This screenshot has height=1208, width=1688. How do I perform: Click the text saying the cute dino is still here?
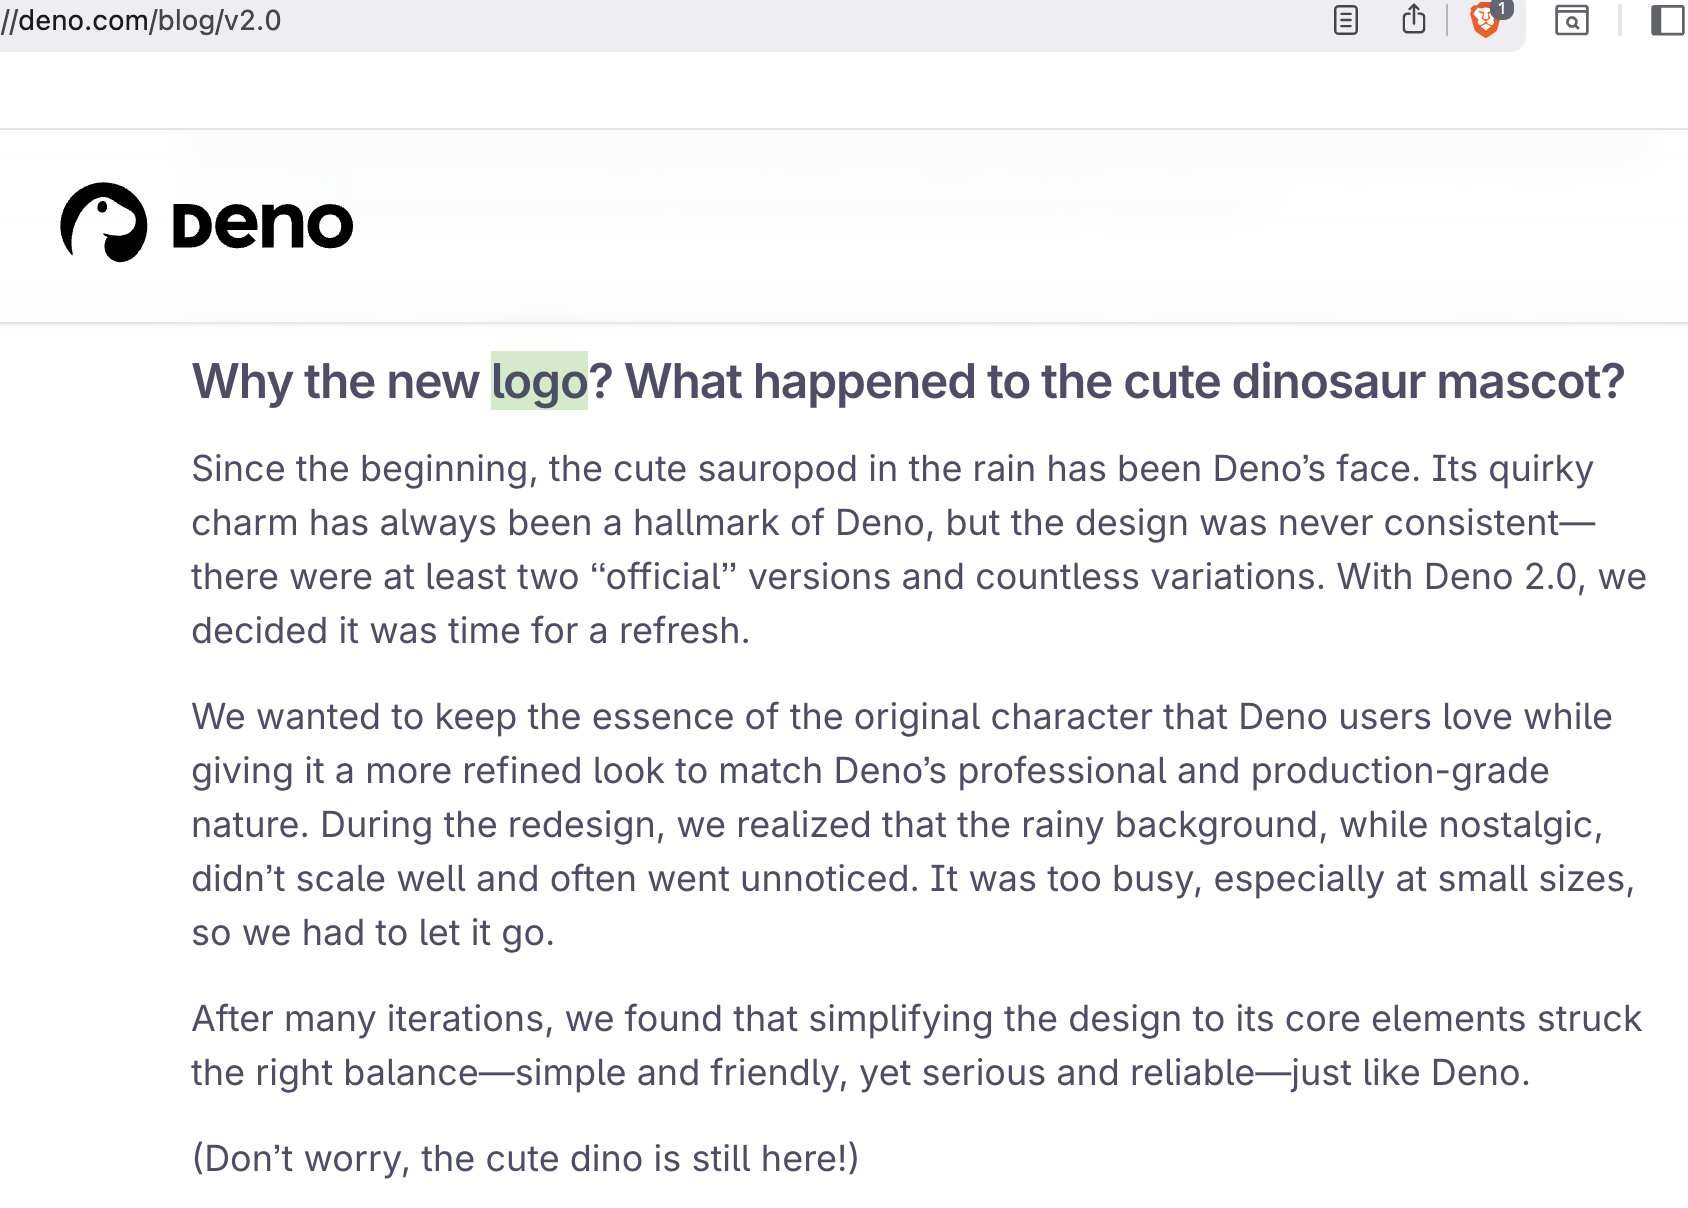click(524, 1158)
